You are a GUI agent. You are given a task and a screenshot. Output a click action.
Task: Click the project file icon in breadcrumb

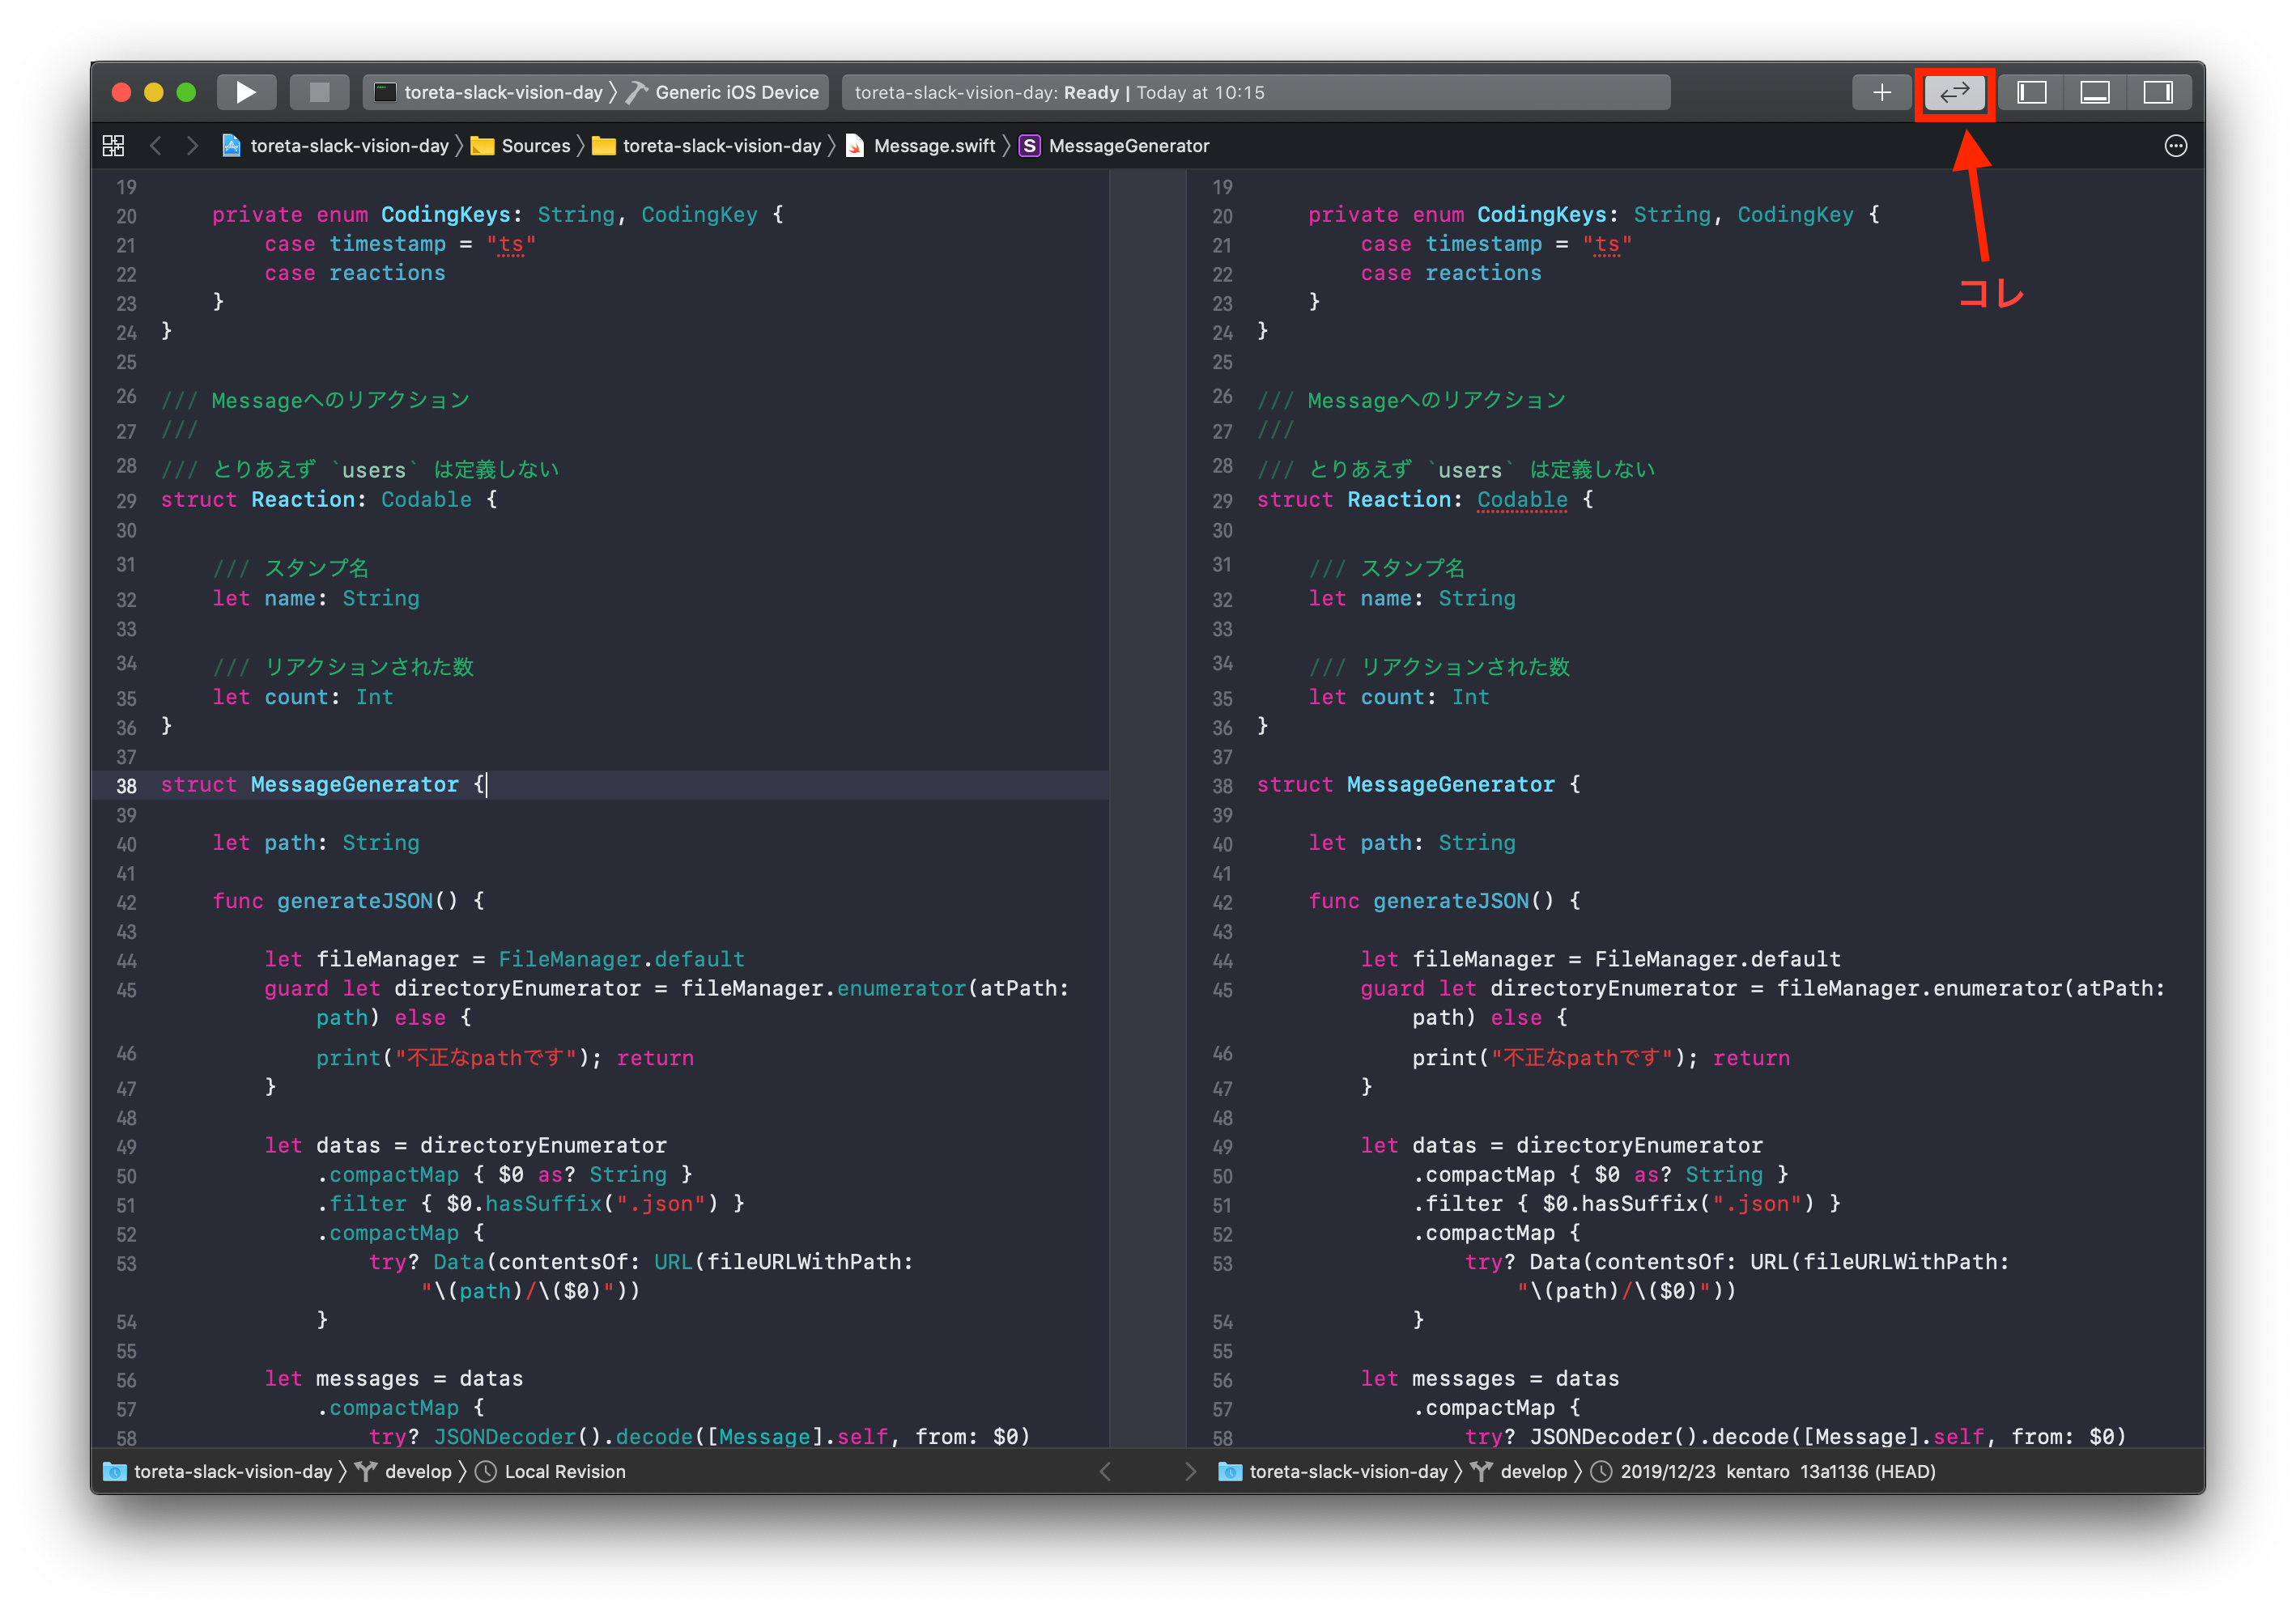point(231,146)
